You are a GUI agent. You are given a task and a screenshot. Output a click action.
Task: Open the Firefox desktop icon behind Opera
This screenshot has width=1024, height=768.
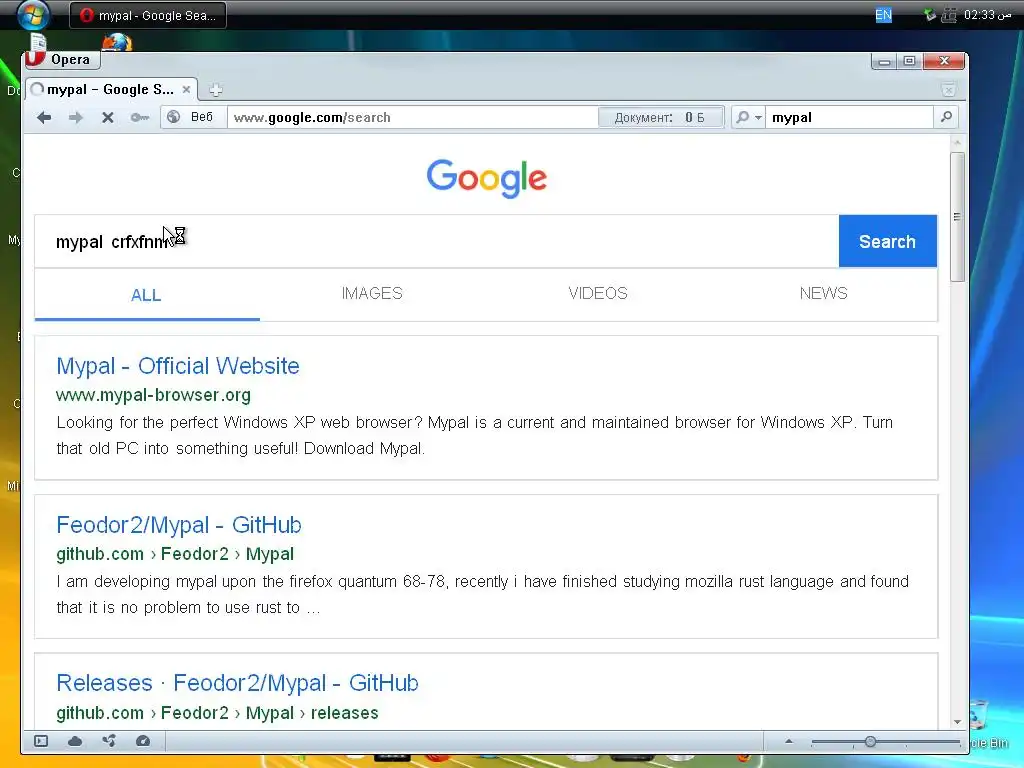click(x=116, y=43)
